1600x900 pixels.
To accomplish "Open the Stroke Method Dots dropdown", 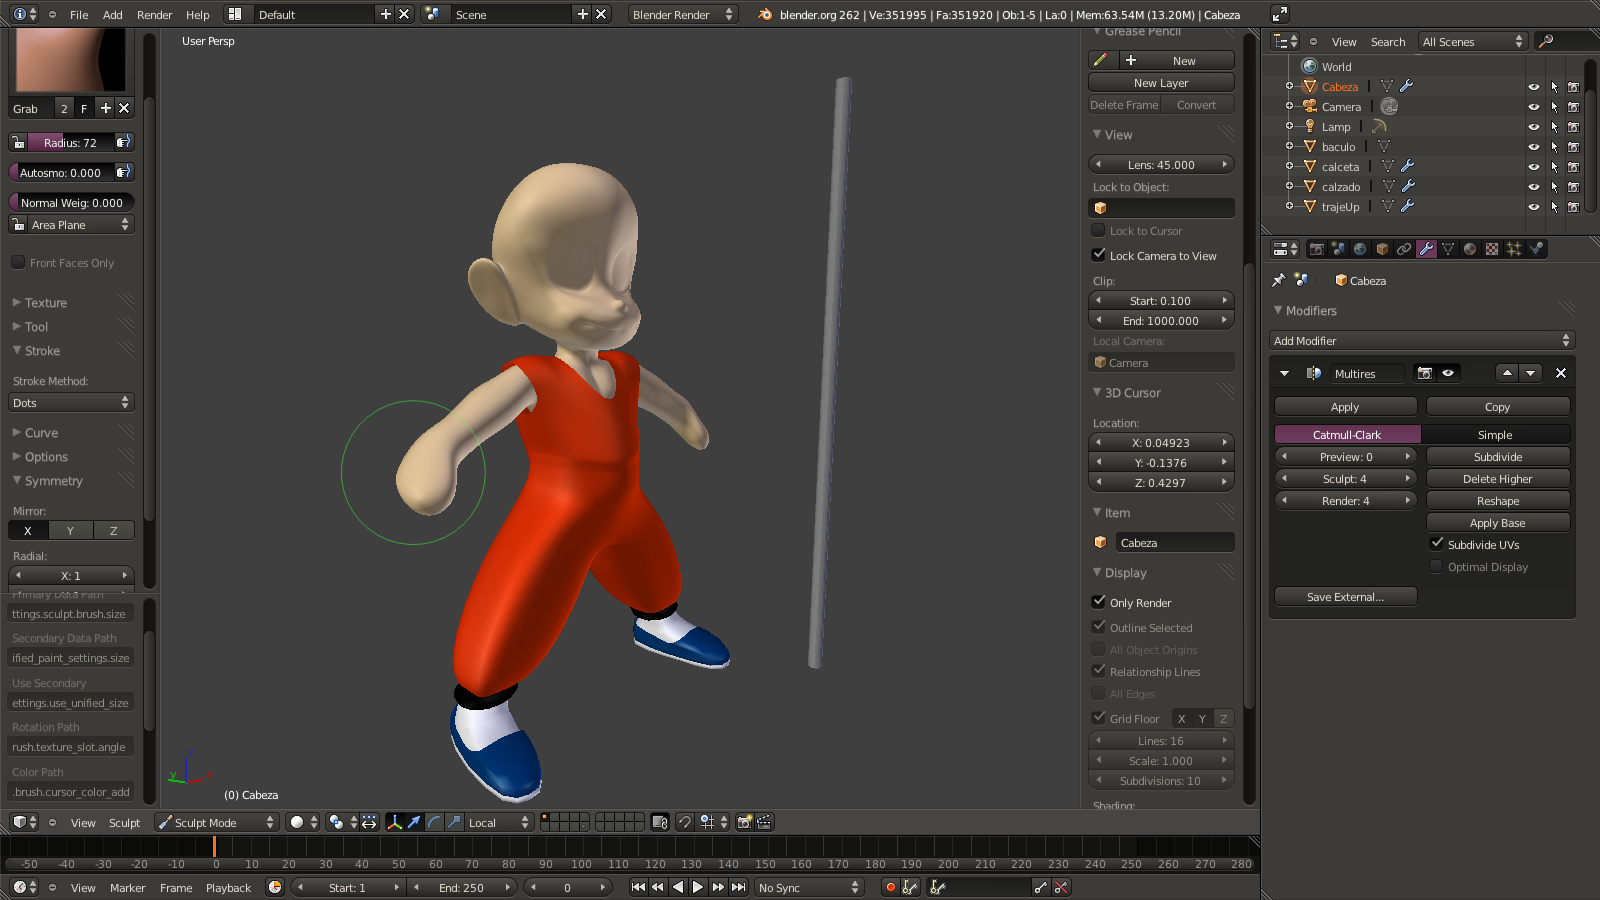I will click(x=71, y=402).
